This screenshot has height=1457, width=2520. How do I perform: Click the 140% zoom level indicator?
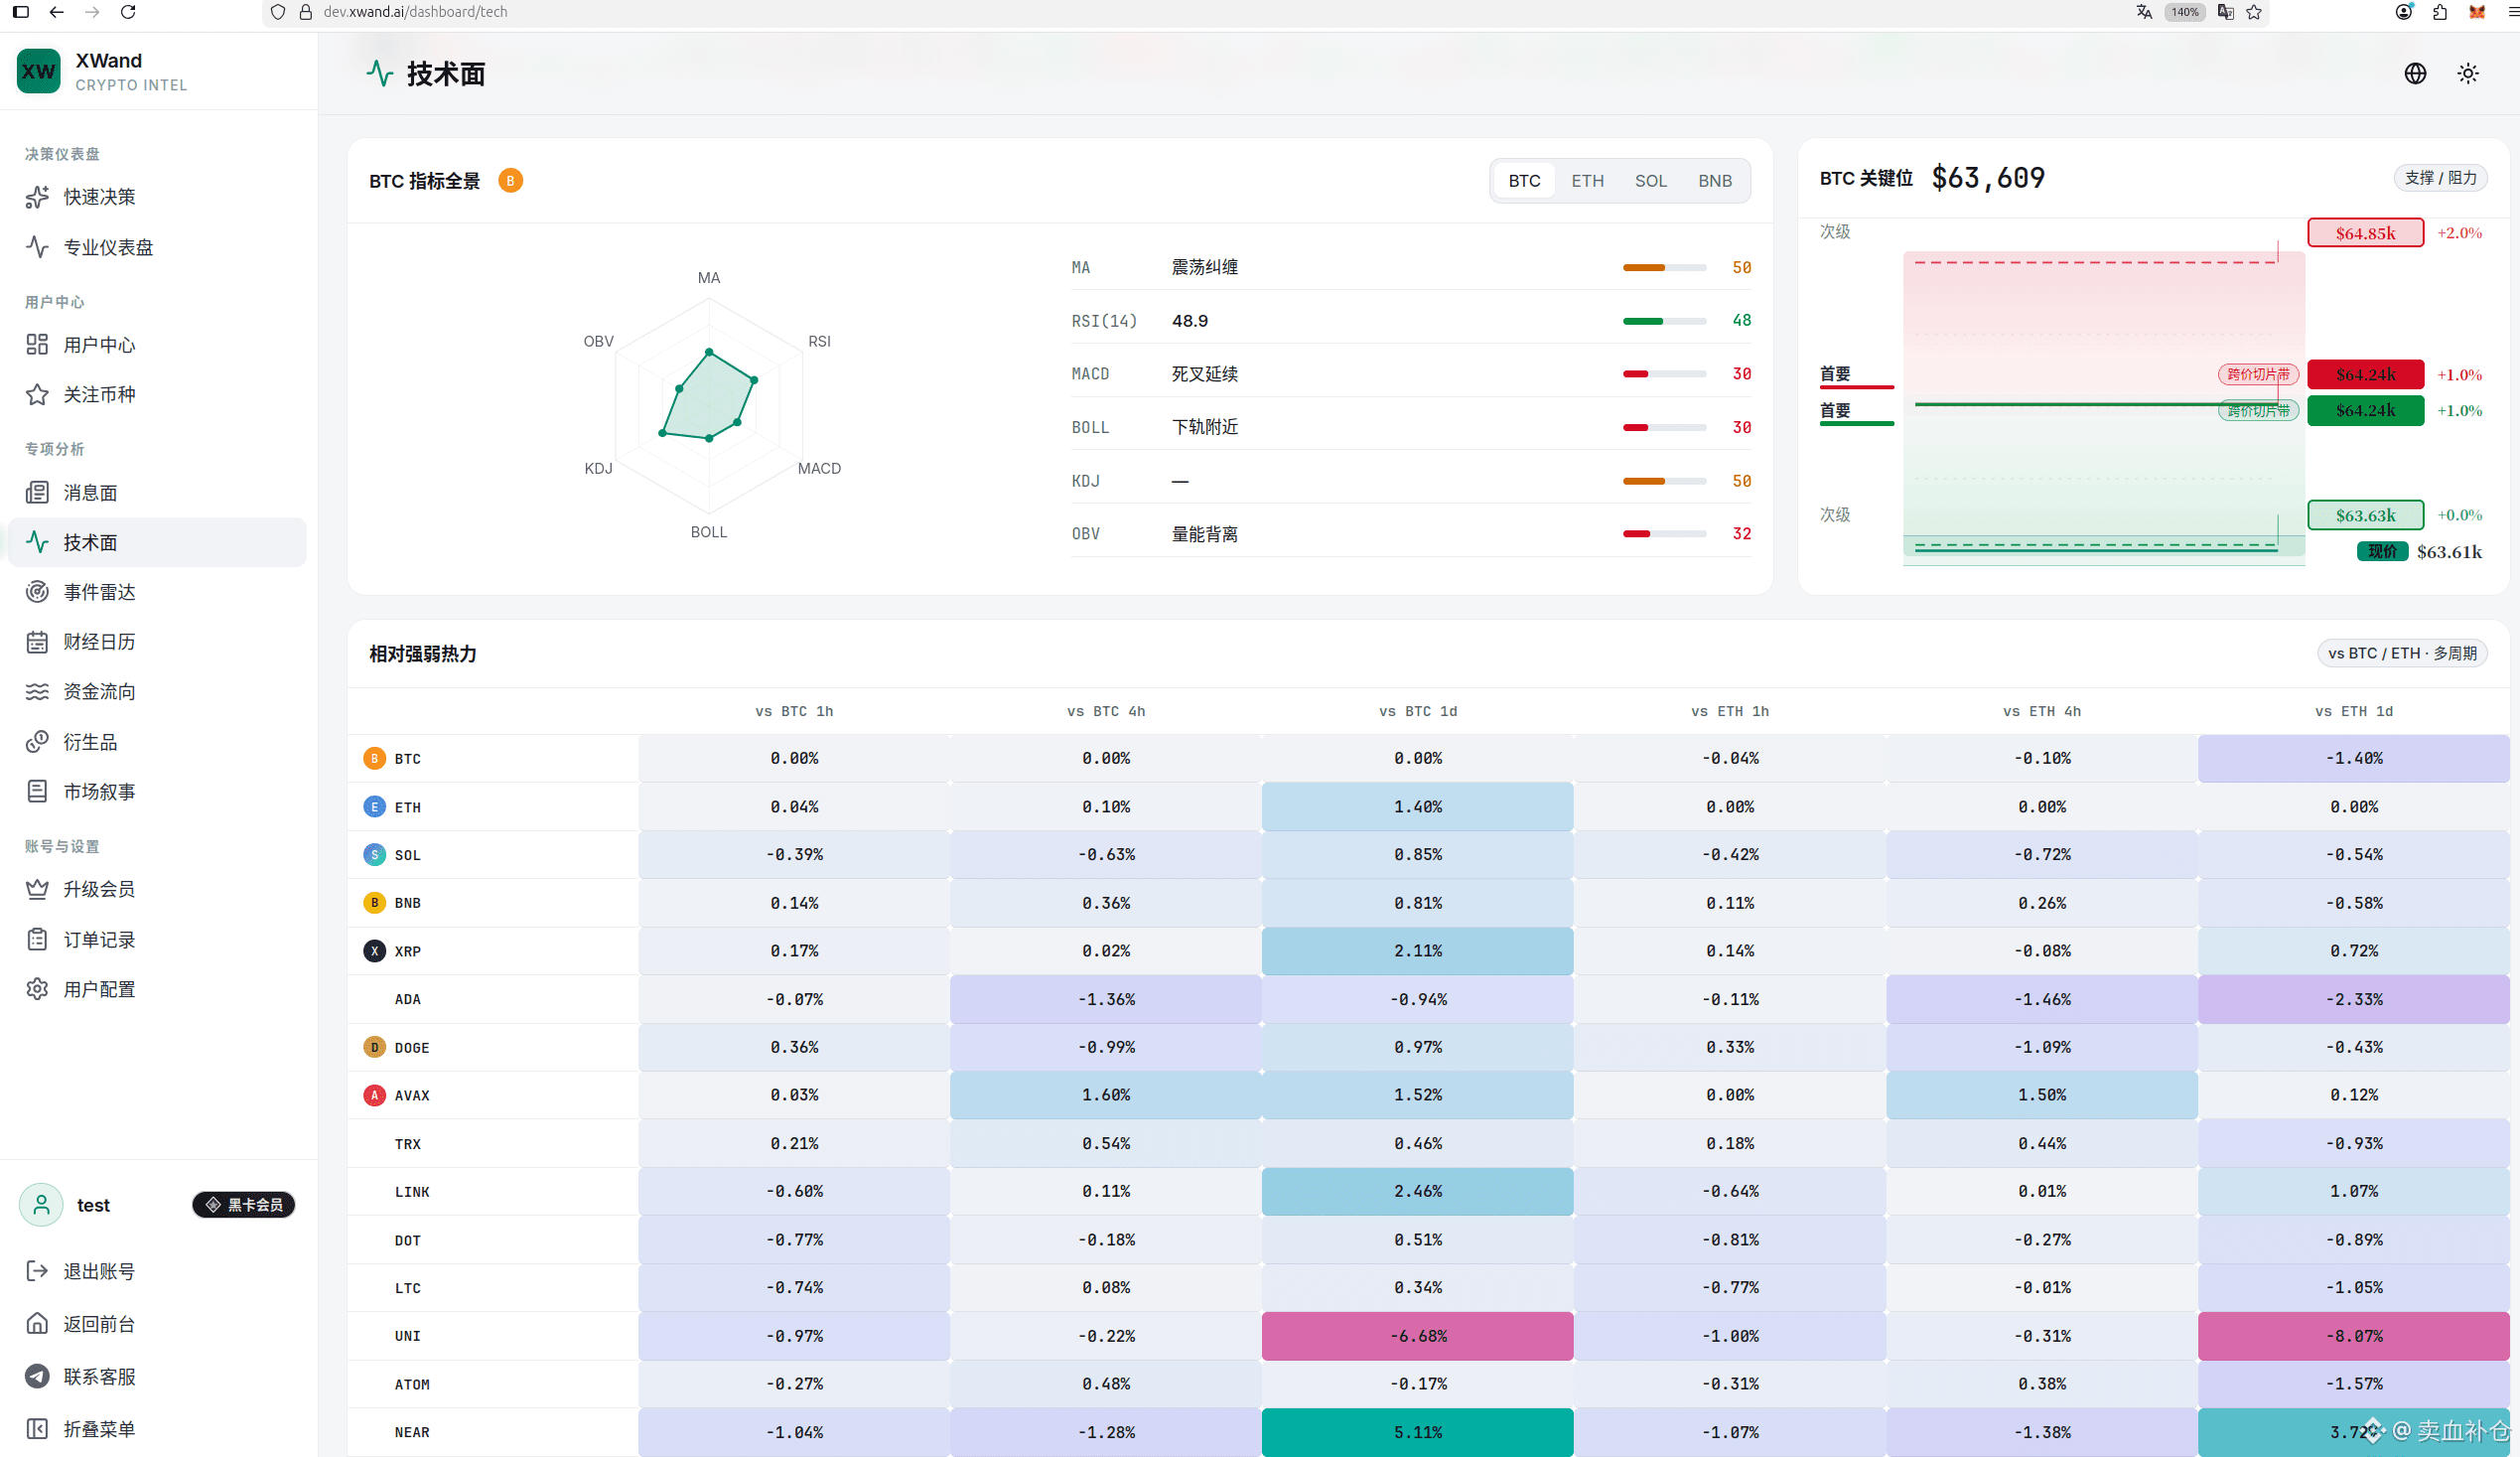tap(2185, 12)
